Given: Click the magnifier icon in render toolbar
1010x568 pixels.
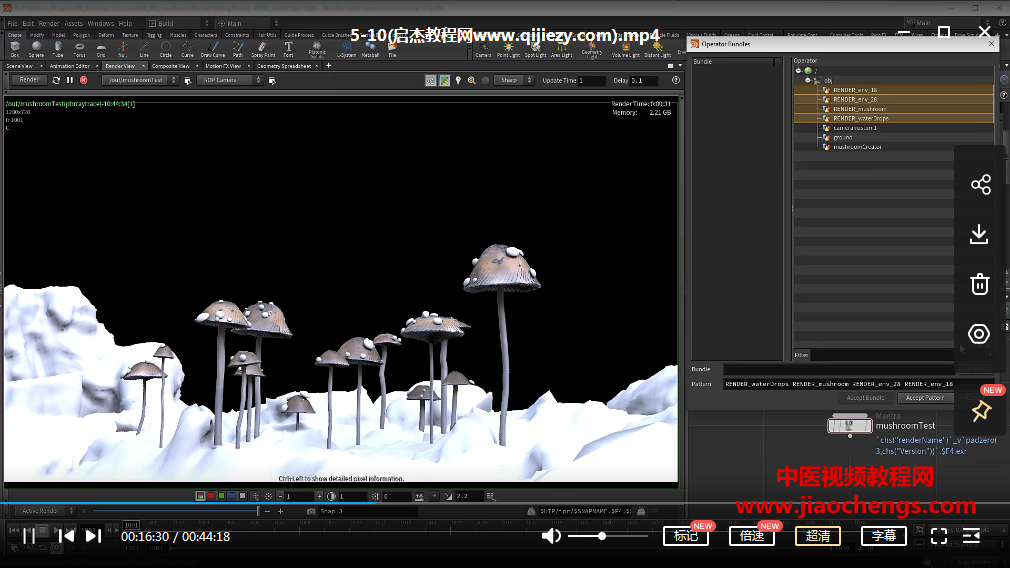Looking at the screenshot, I should [x=472, y=80].
